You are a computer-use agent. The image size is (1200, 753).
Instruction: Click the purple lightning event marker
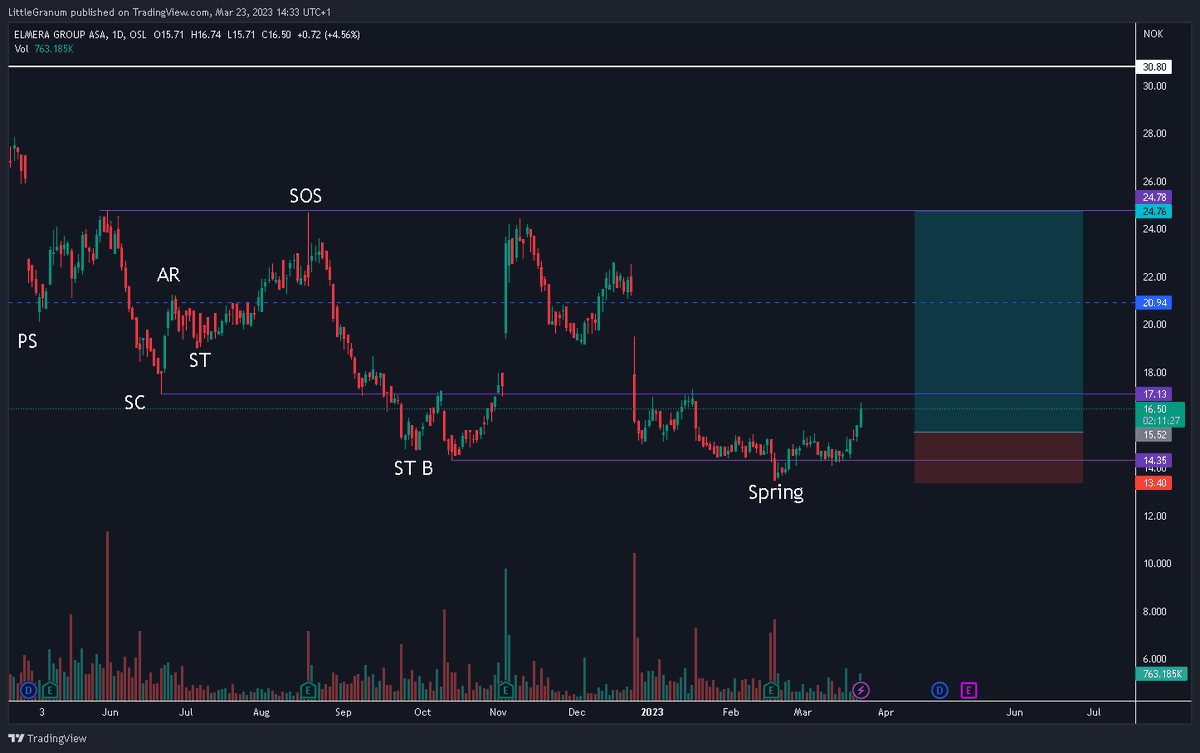862,689
